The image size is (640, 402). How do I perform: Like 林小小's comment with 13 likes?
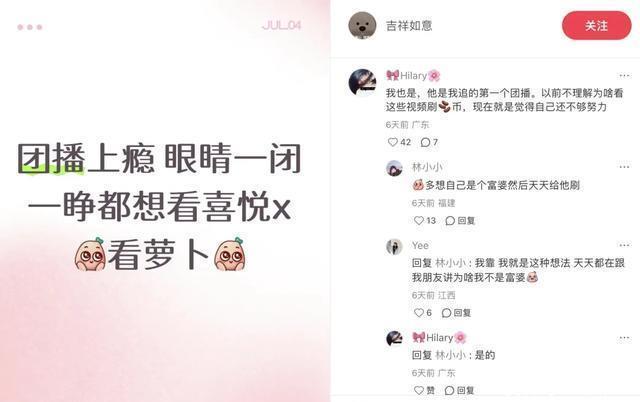[x=424, y=221]
